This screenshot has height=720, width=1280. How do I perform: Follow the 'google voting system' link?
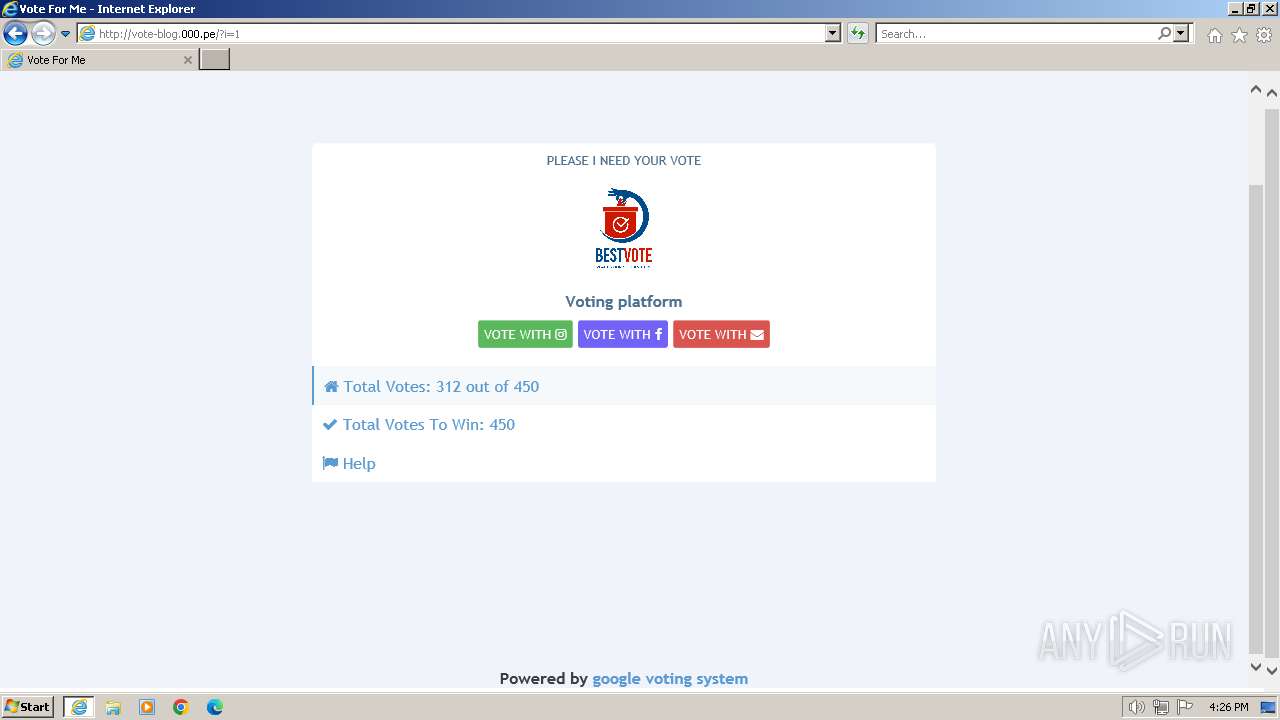pos(670,678)
